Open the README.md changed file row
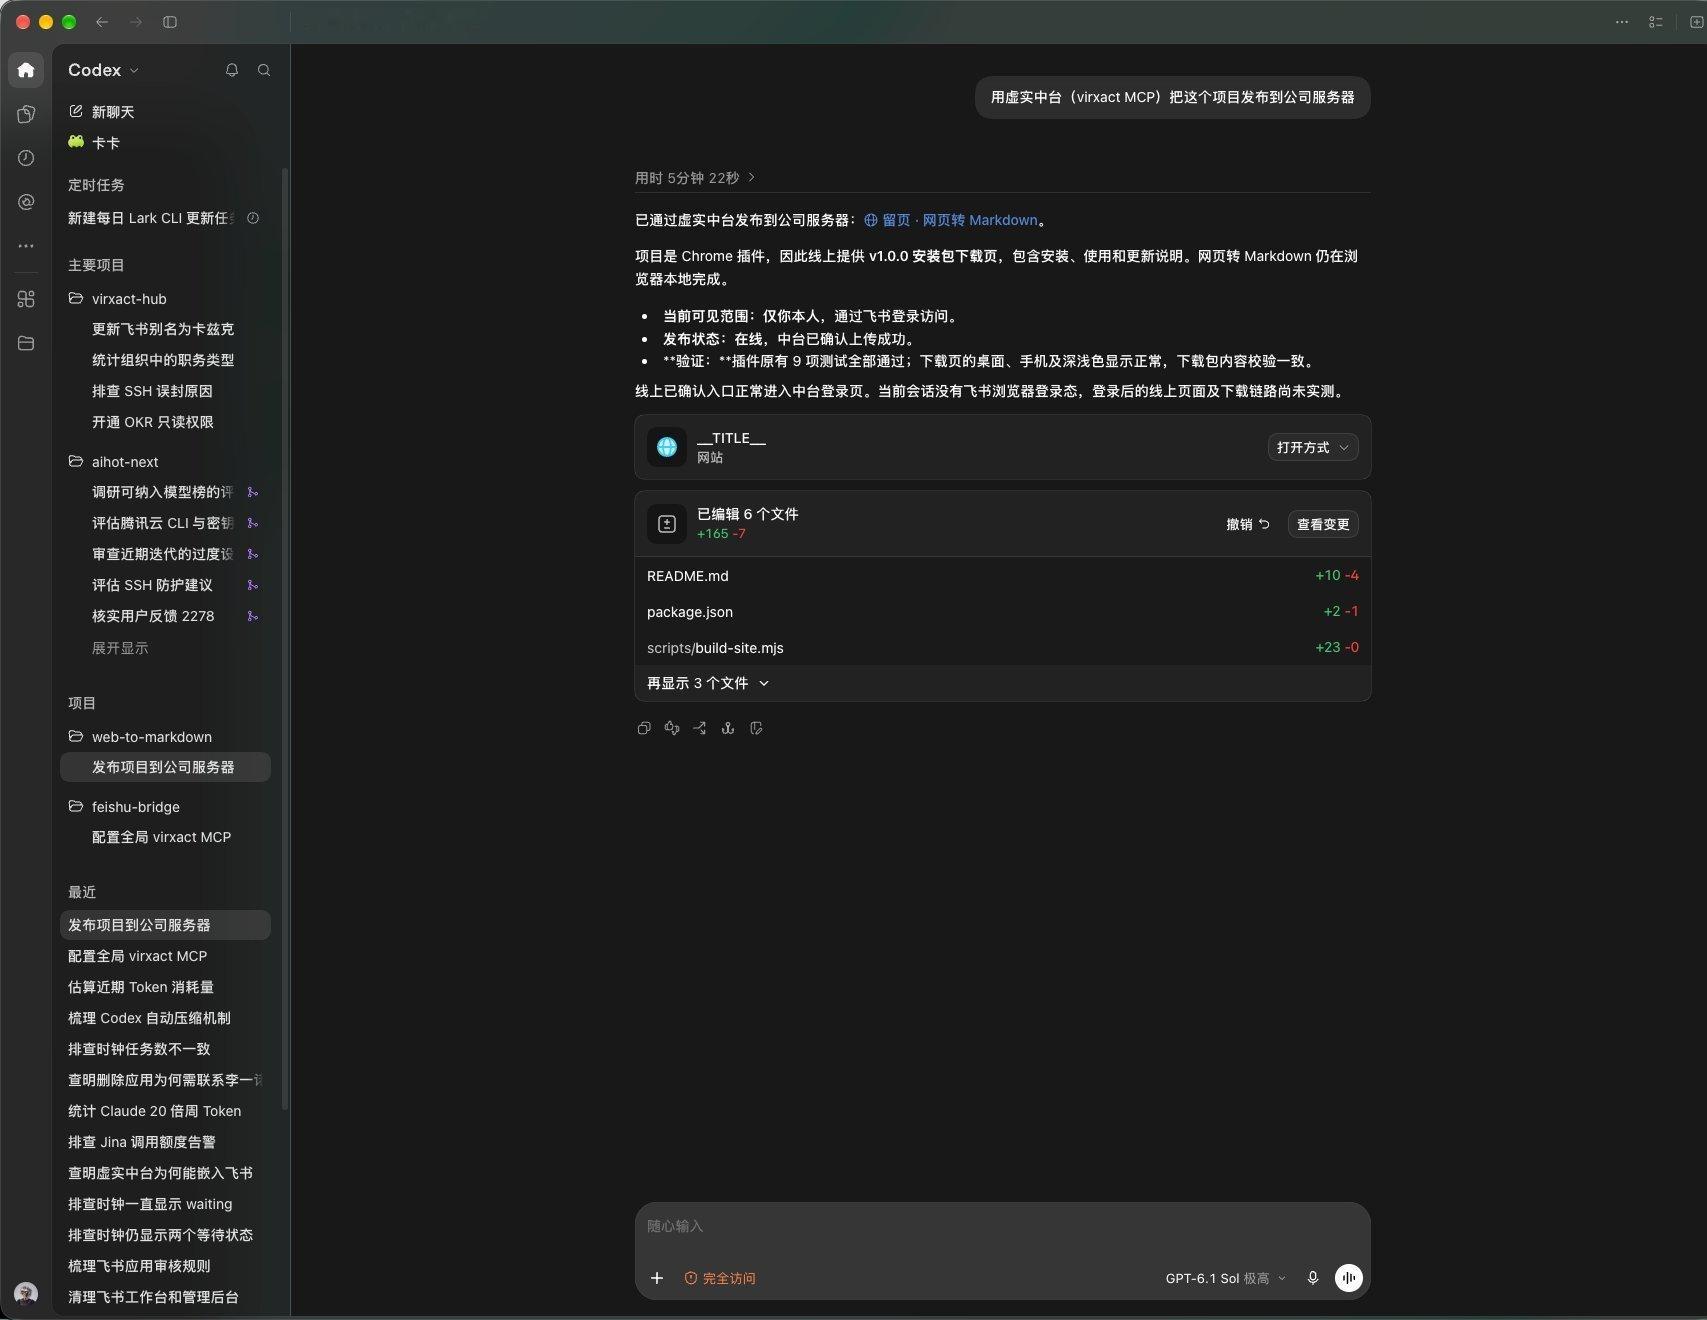 click(x=1002, y=576)
